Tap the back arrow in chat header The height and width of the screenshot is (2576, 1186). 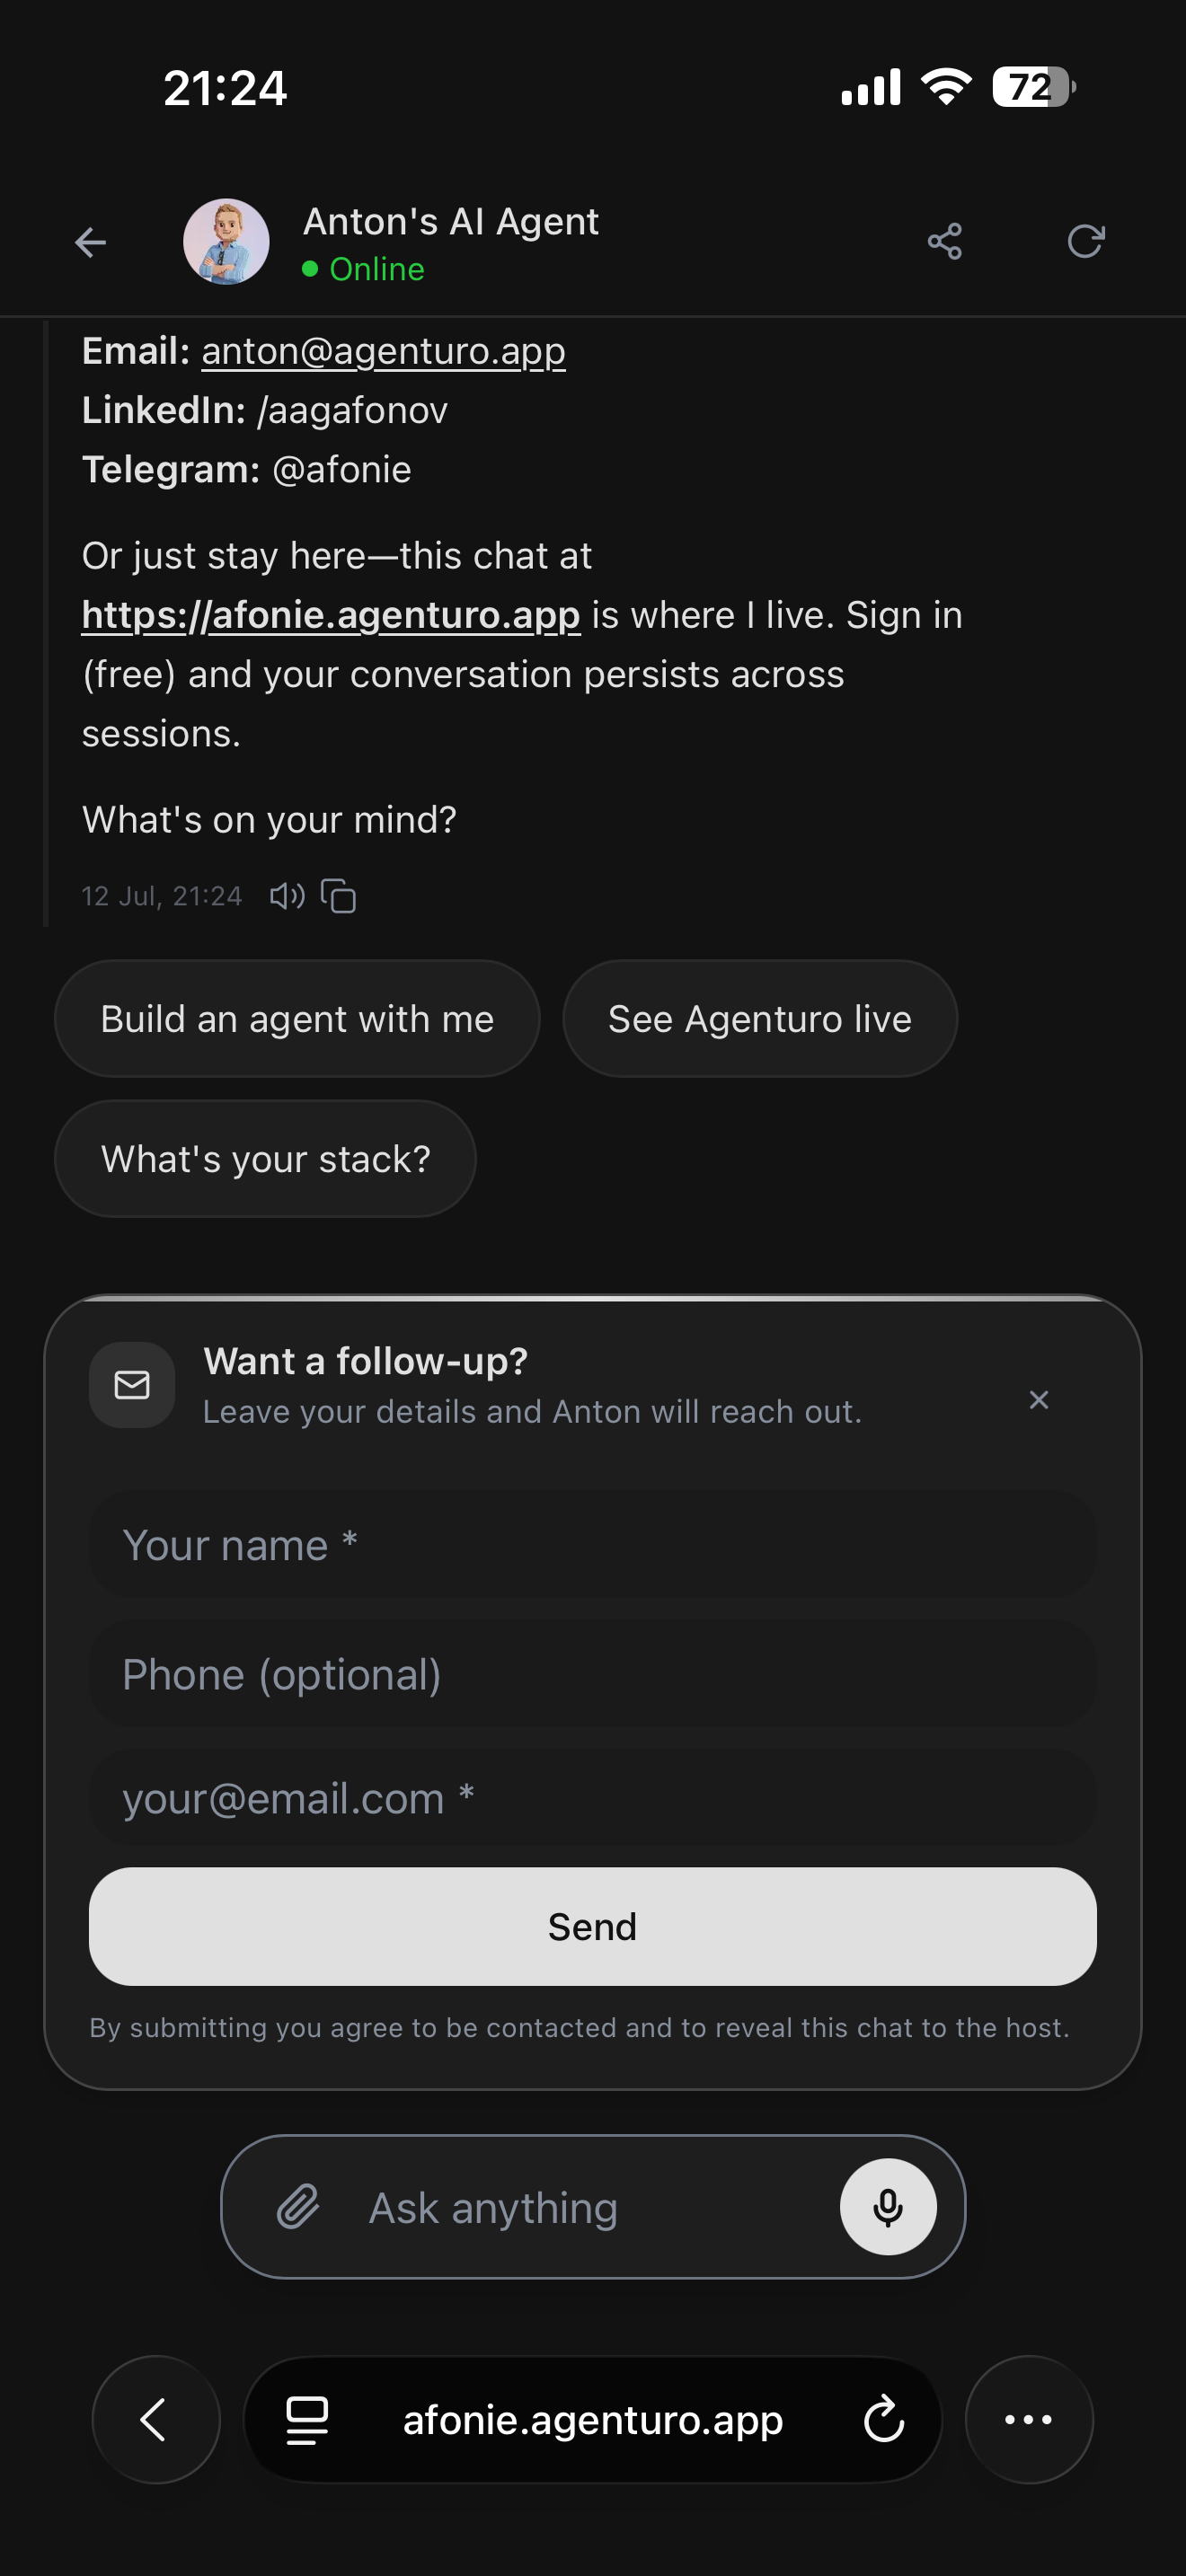90,242
